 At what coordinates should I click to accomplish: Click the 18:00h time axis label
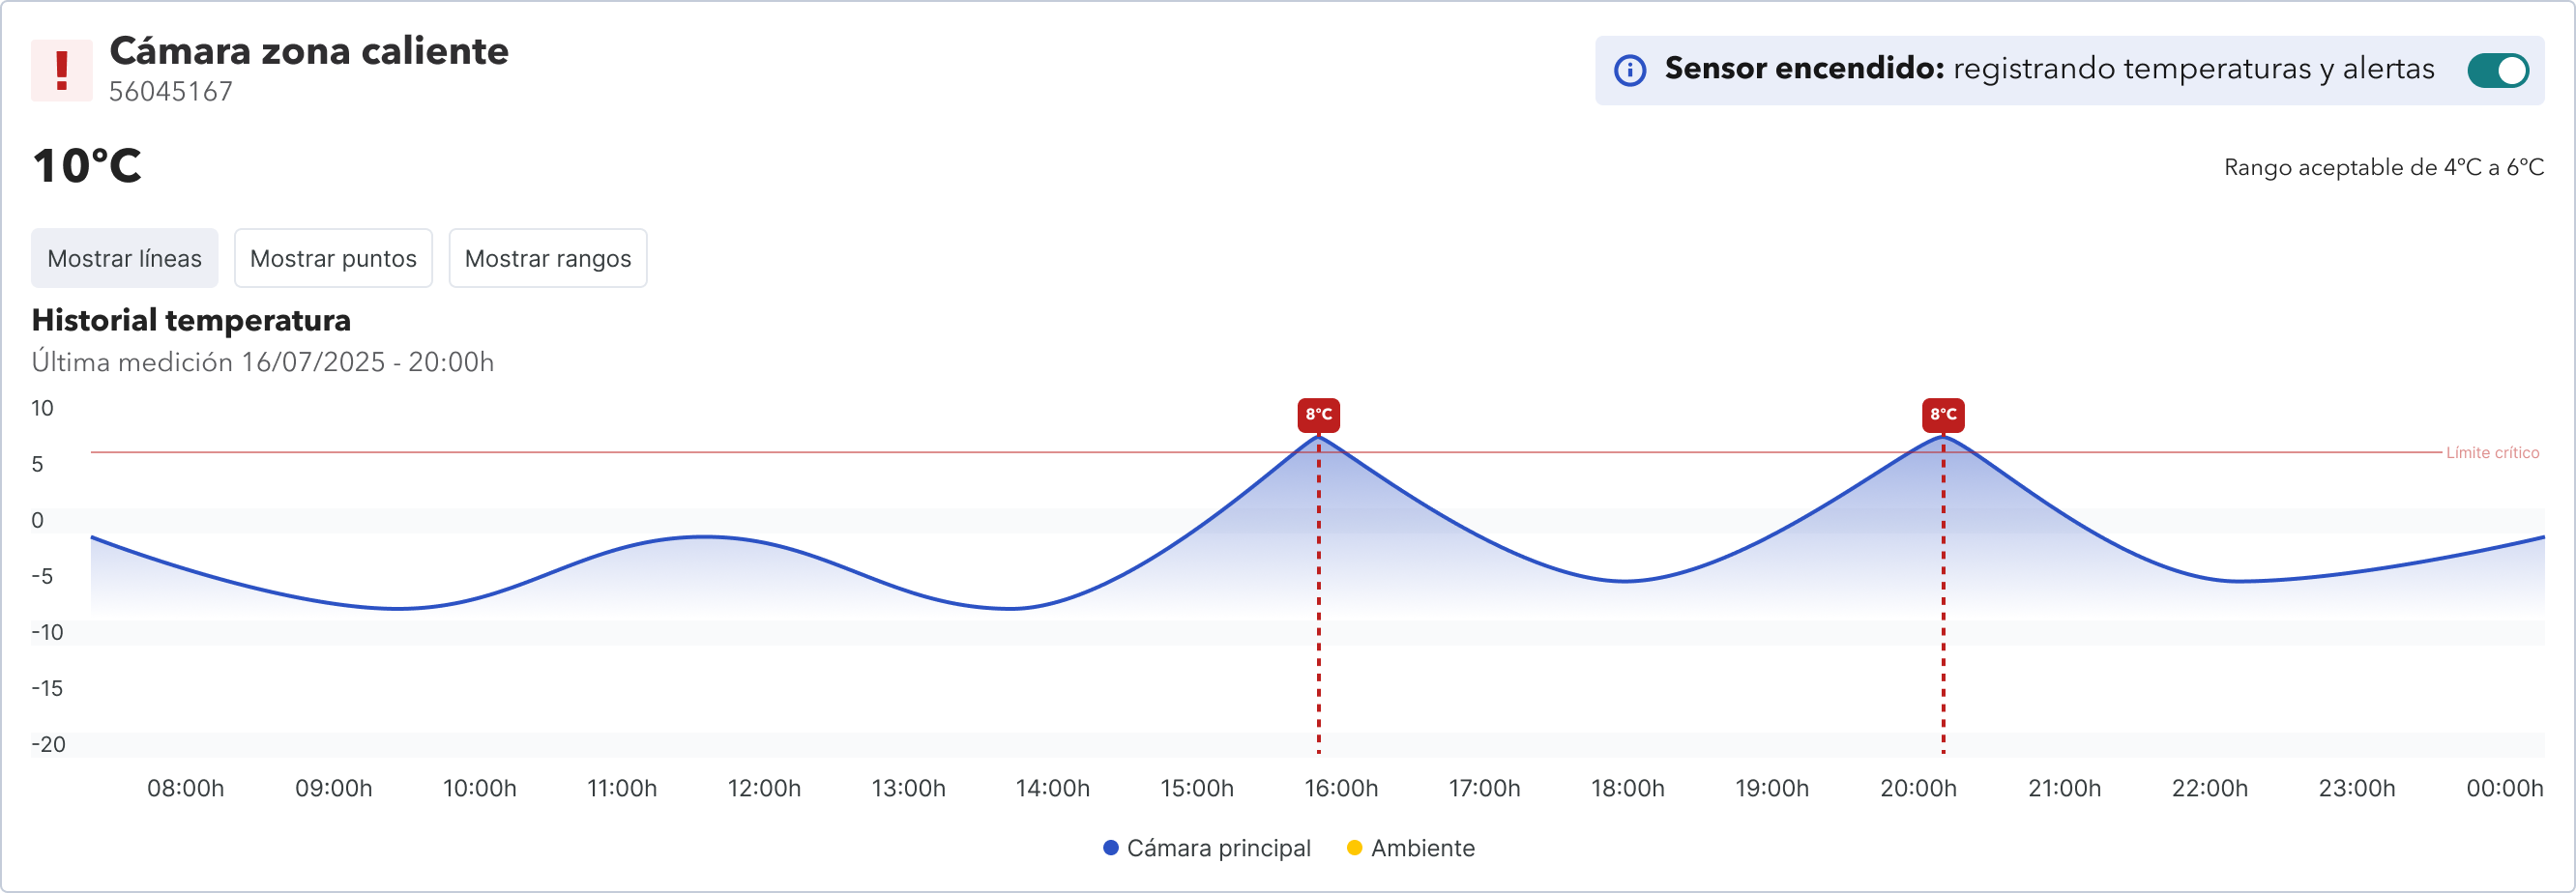(1628, 788)
